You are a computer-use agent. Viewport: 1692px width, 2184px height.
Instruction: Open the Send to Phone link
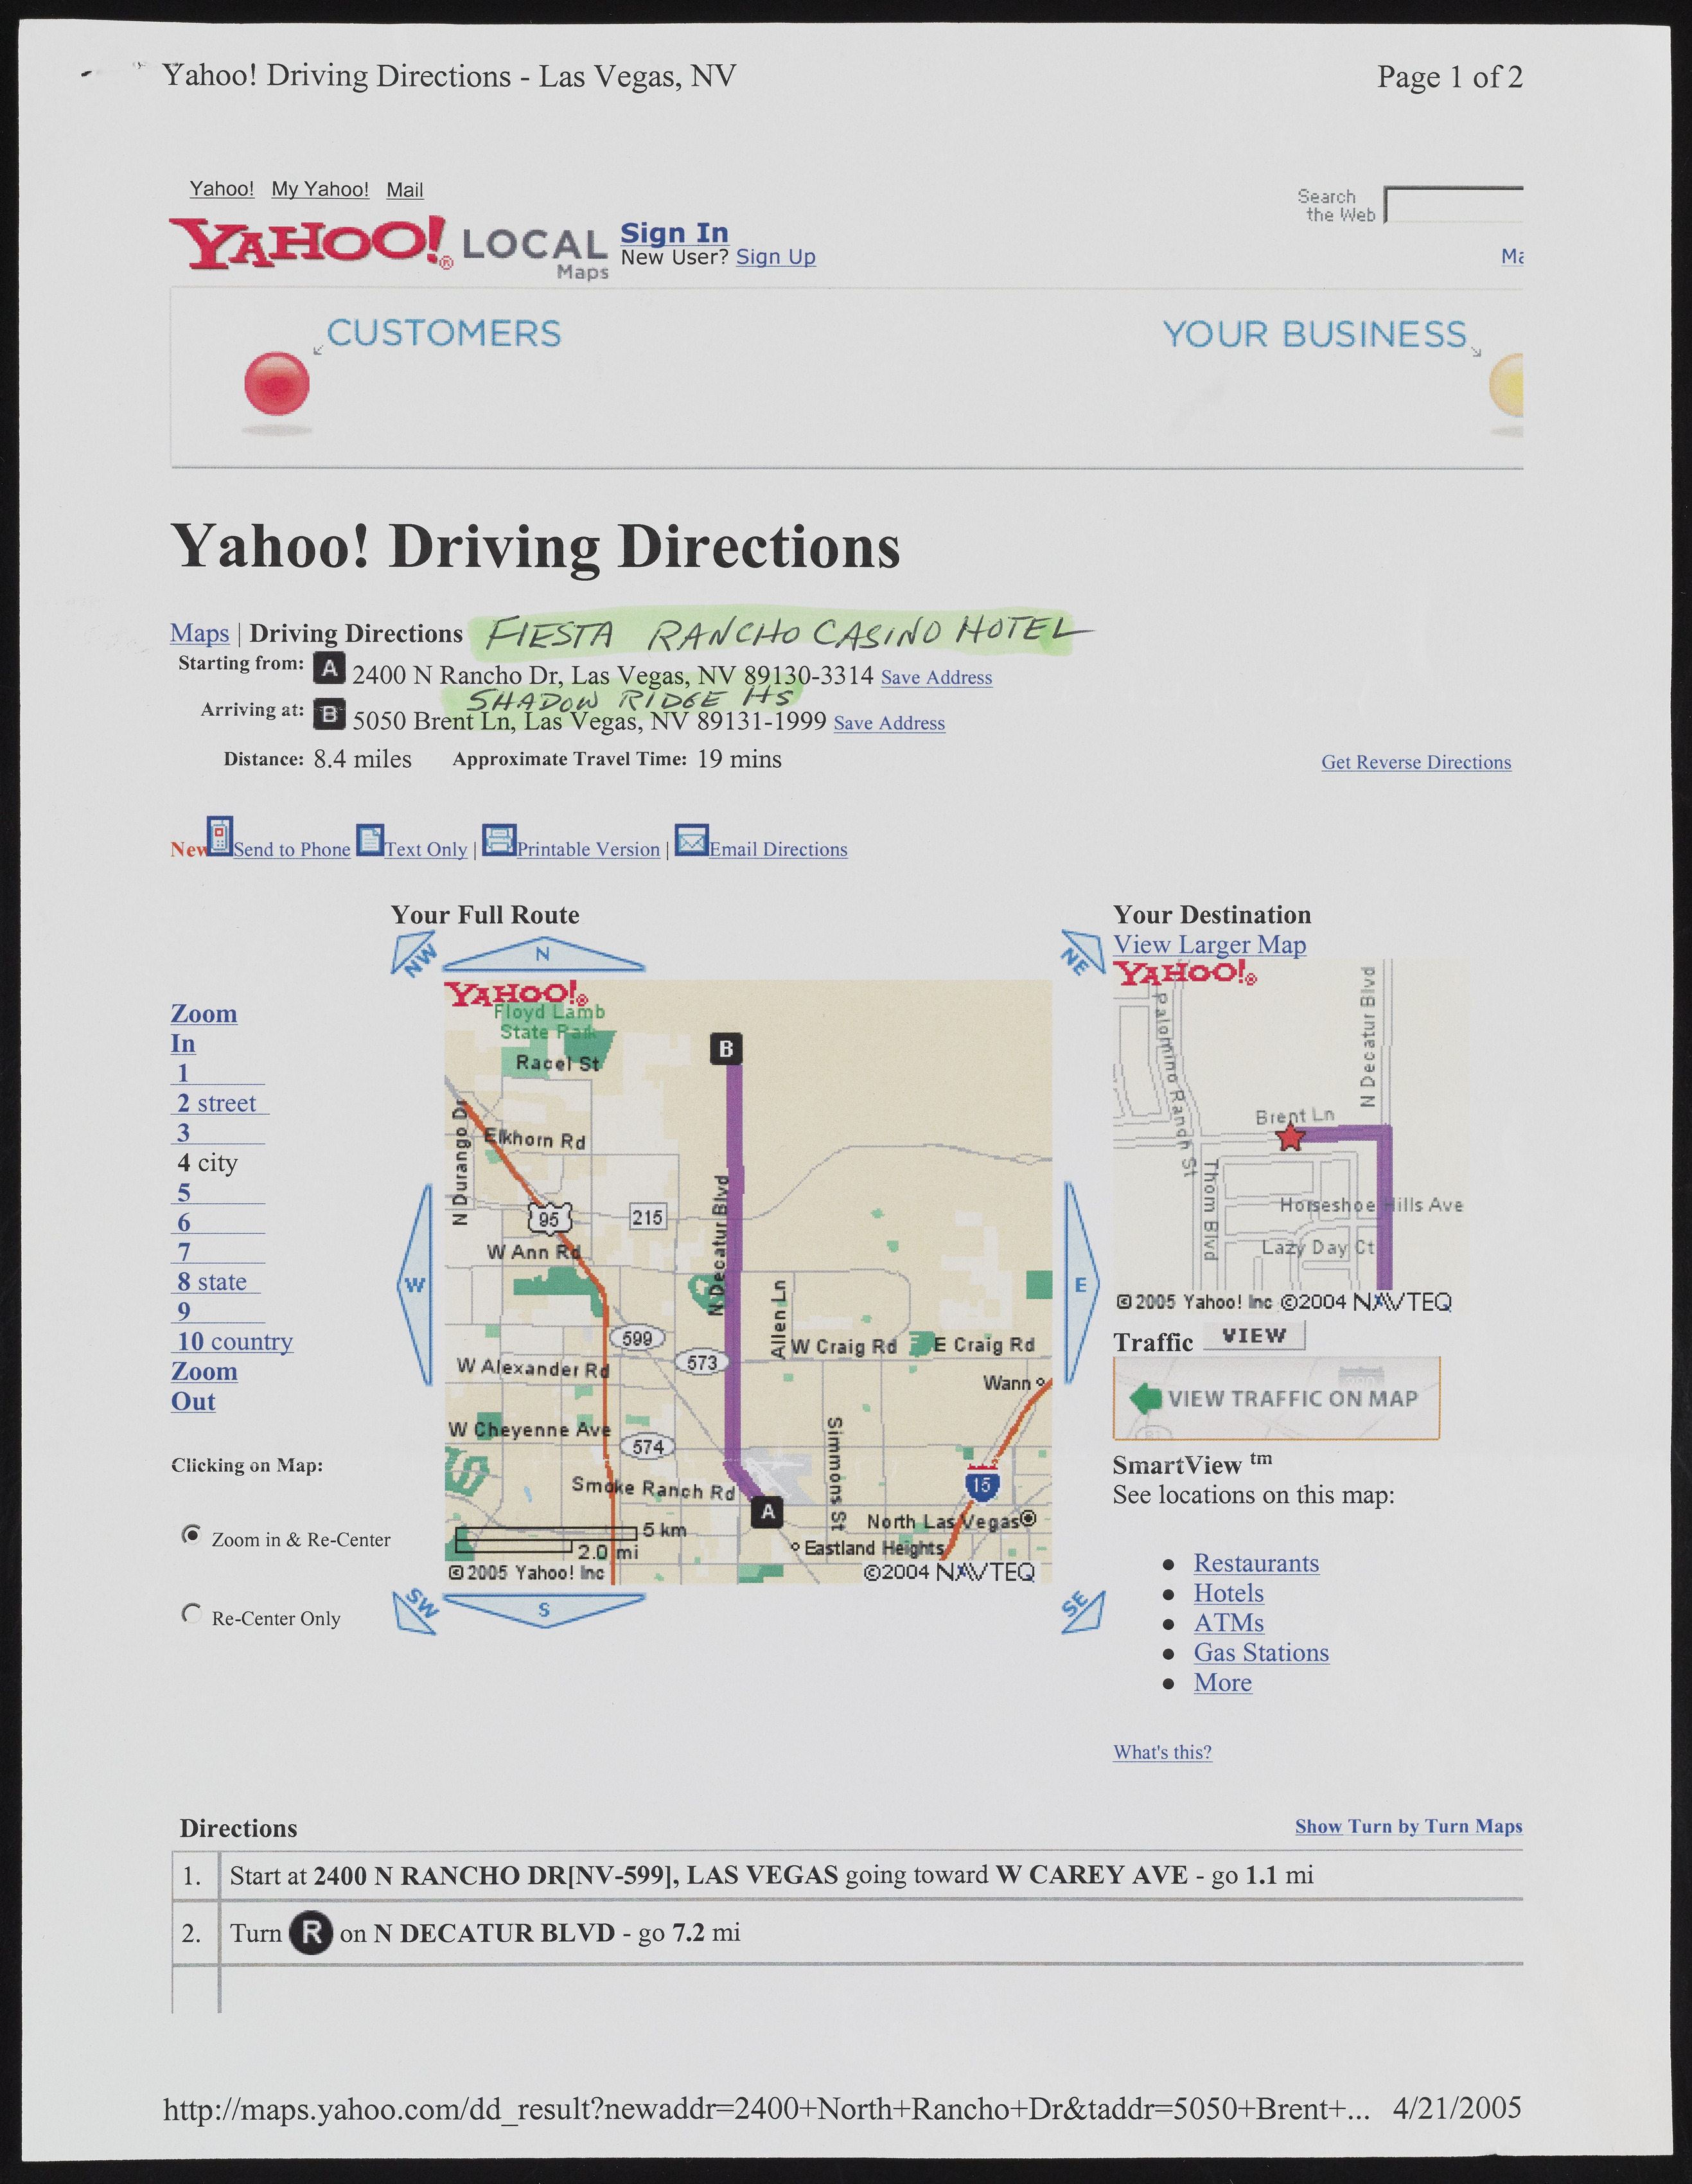tap(292, 849)
